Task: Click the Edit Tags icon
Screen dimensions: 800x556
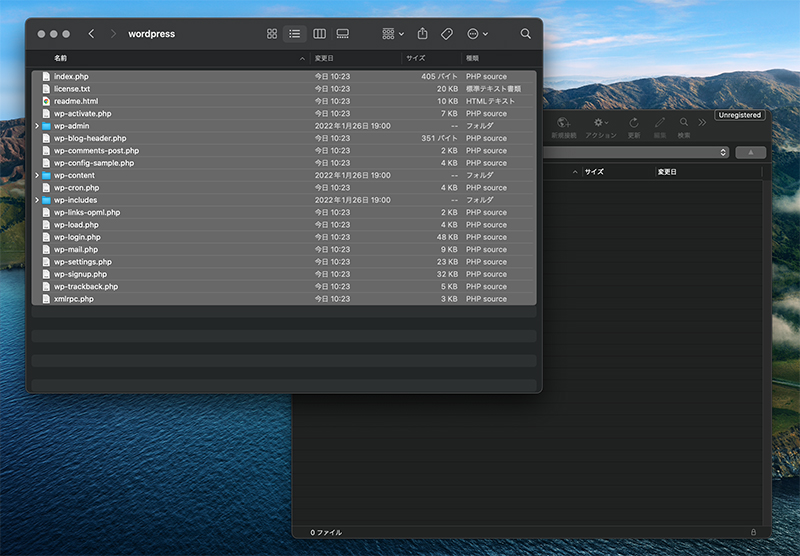Action: pyautogui.click(x=447, y=34)
